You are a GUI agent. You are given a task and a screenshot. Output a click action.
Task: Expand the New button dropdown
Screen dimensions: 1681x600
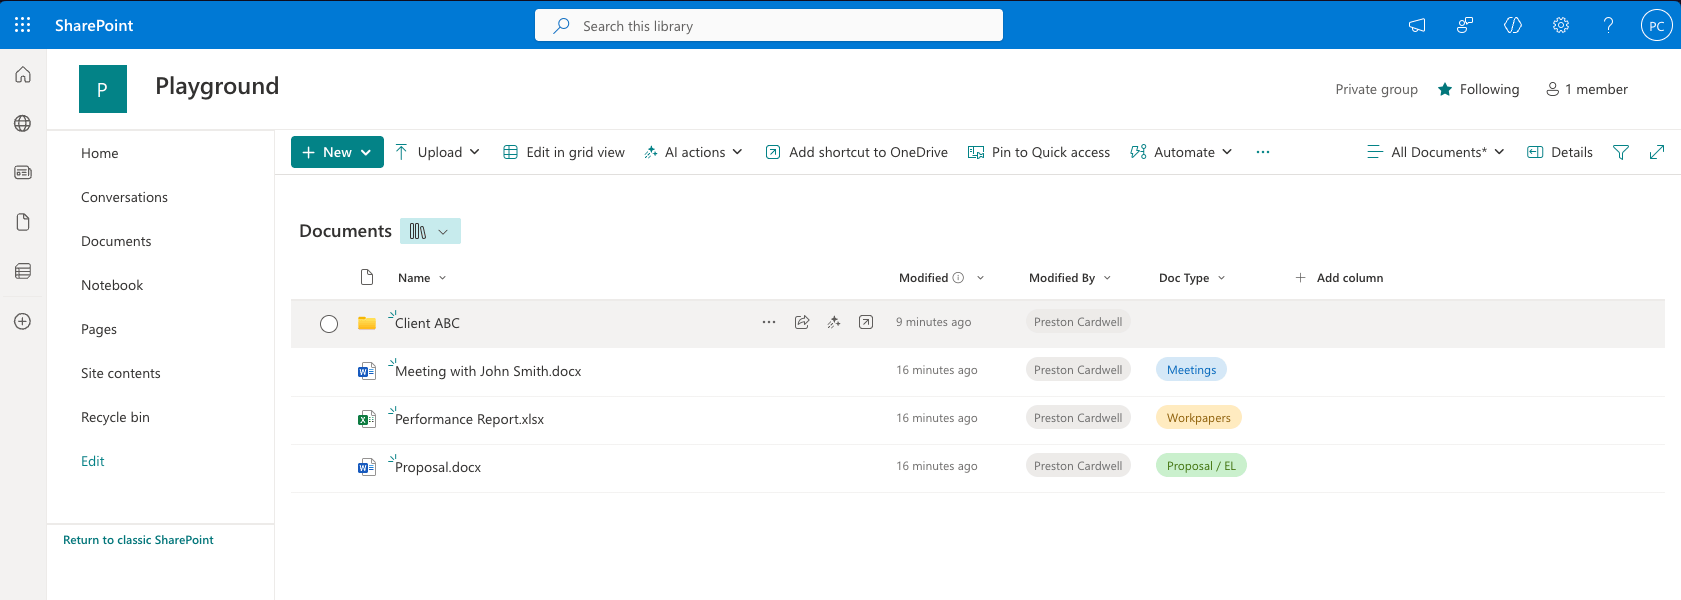point(366,152)
